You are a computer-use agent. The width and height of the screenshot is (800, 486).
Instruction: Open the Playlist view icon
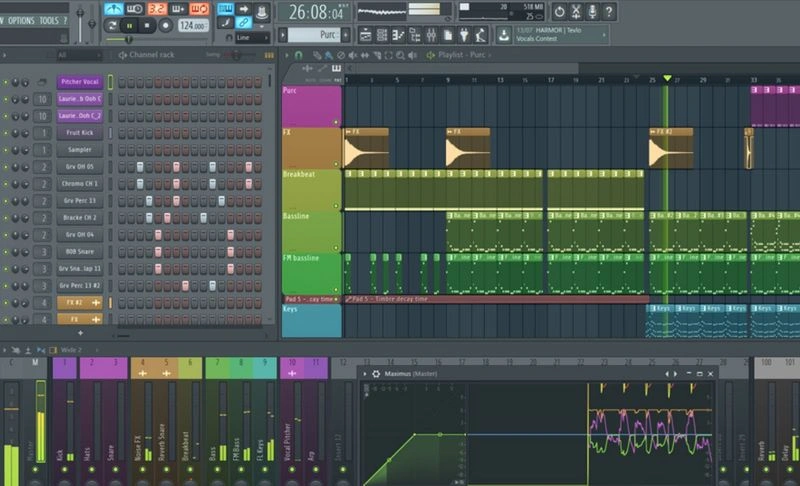(x=365, y=35)
